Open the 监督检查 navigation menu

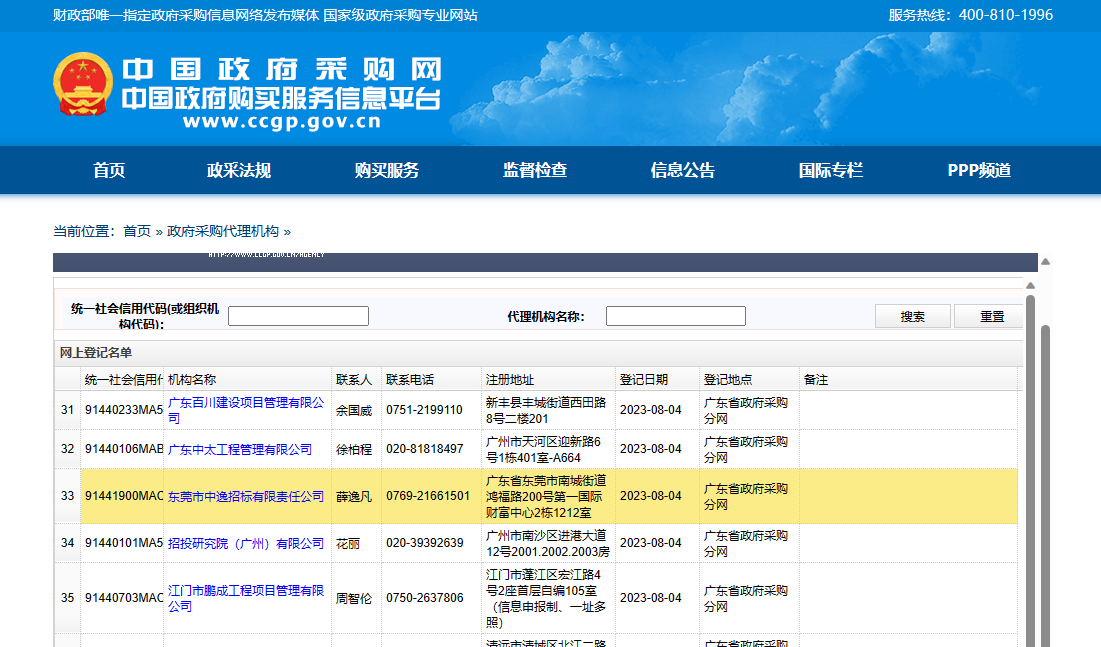click(533, 170)
